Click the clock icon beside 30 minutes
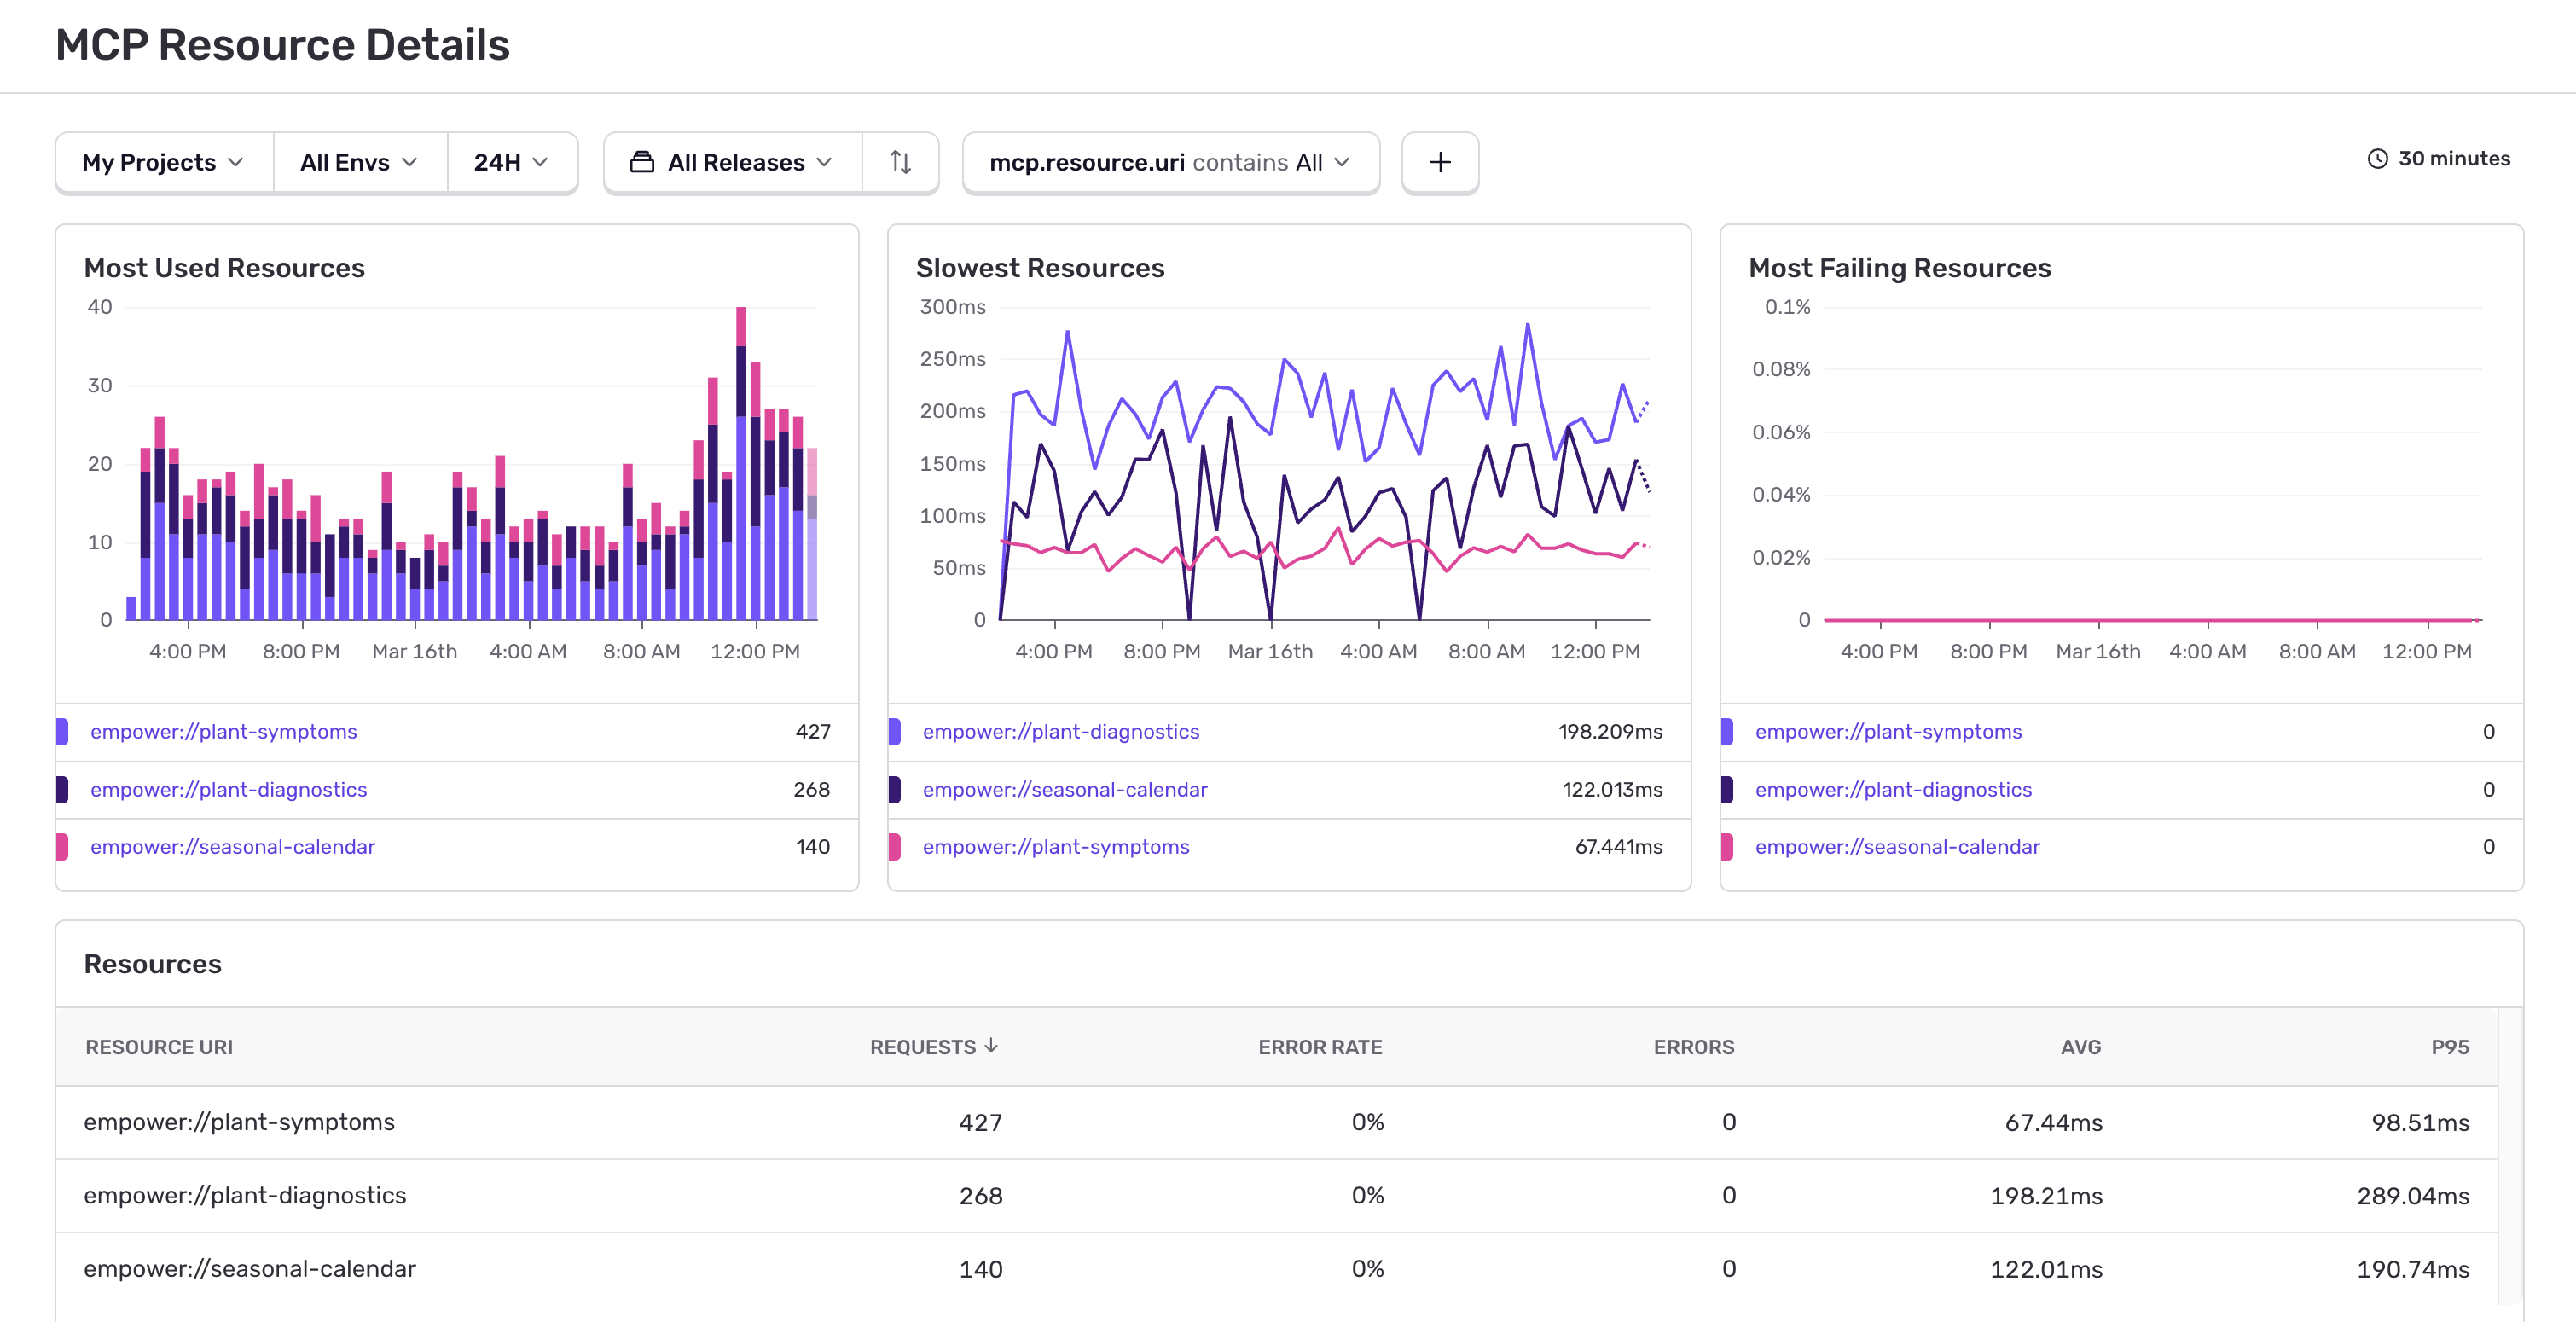 click(2377, 159)
